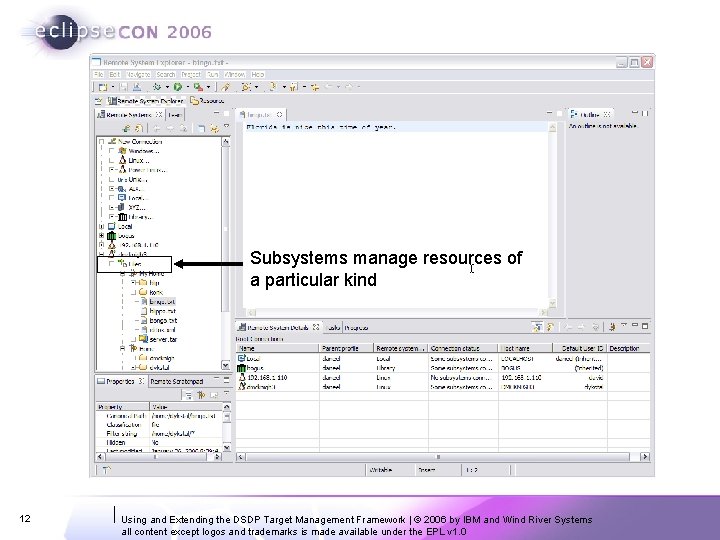Click the Properties view horizontal scrollbar thumb
The image size is (720, 540).
click(x=154, y=457)
